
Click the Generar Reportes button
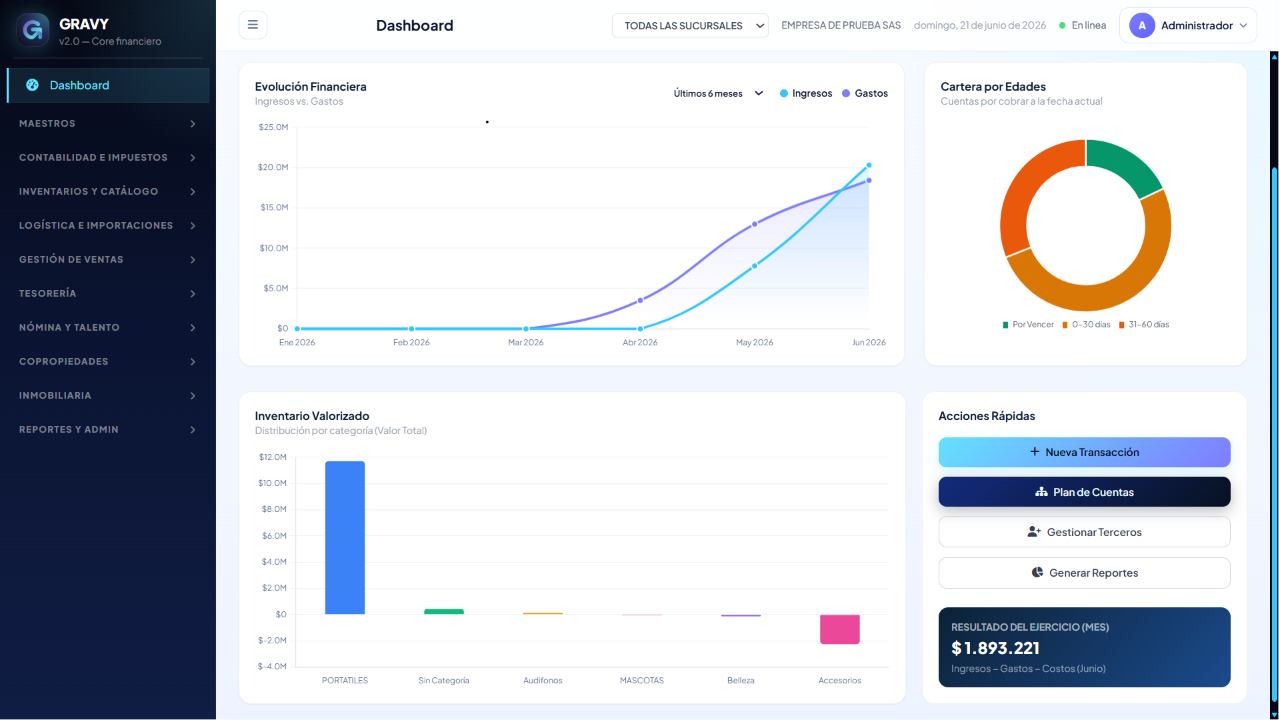point(1084,573)
